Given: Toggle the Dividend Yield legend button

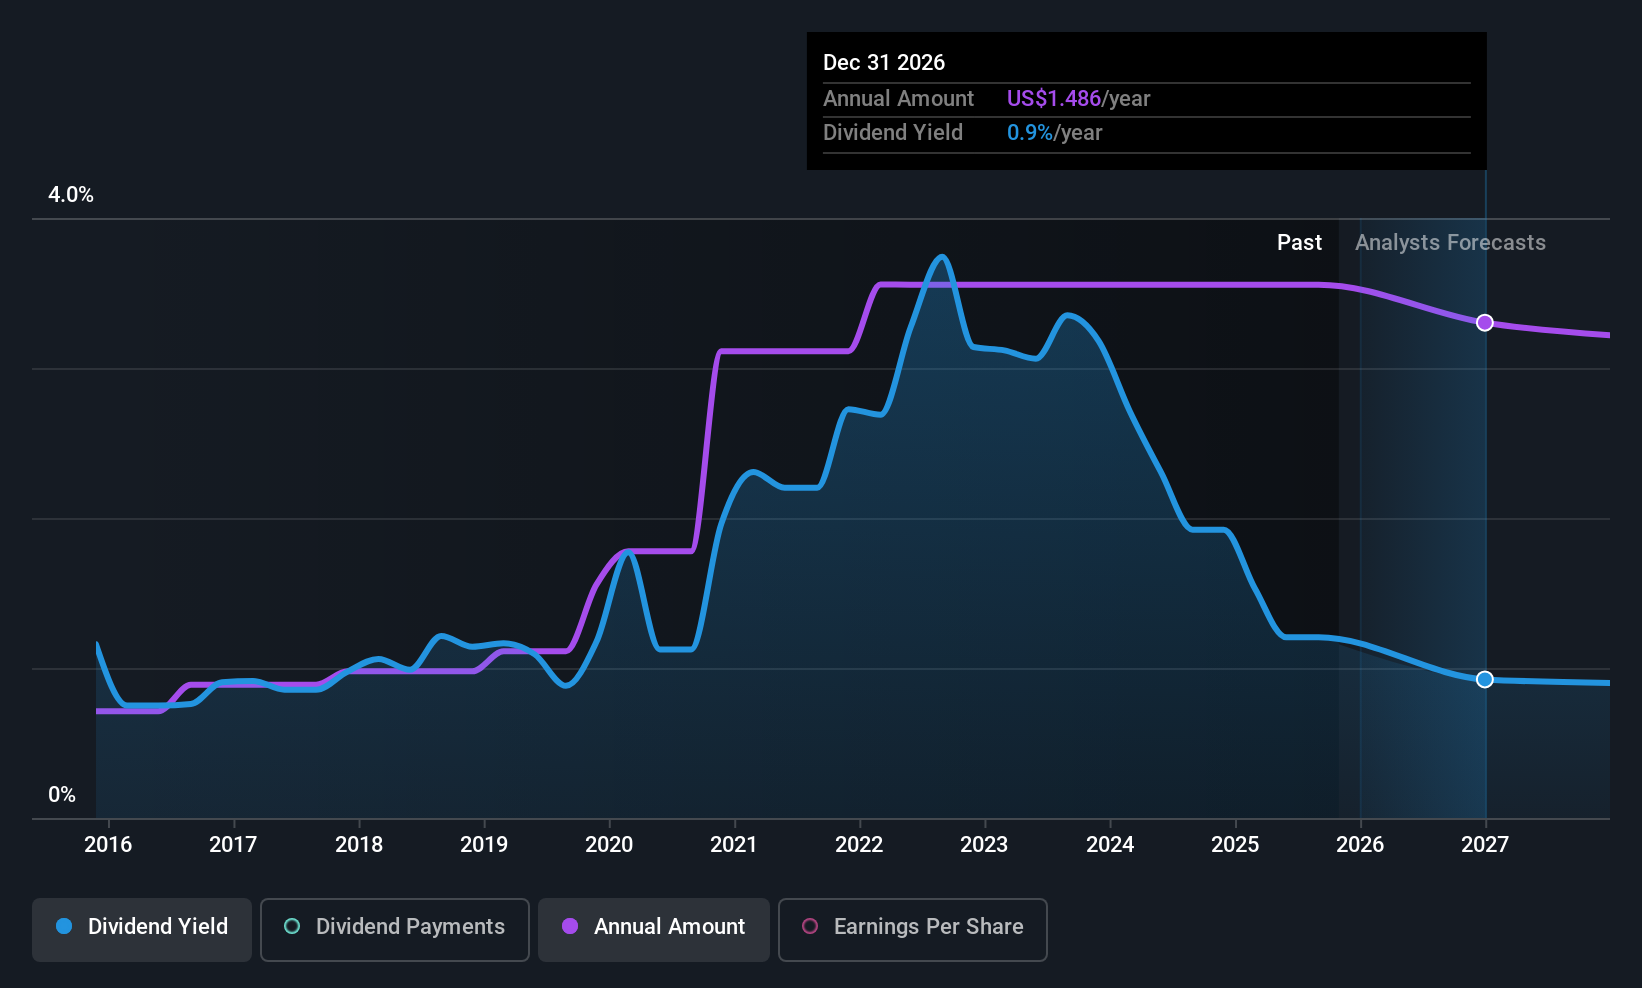Looking at the screenshot, I should 142,928.
